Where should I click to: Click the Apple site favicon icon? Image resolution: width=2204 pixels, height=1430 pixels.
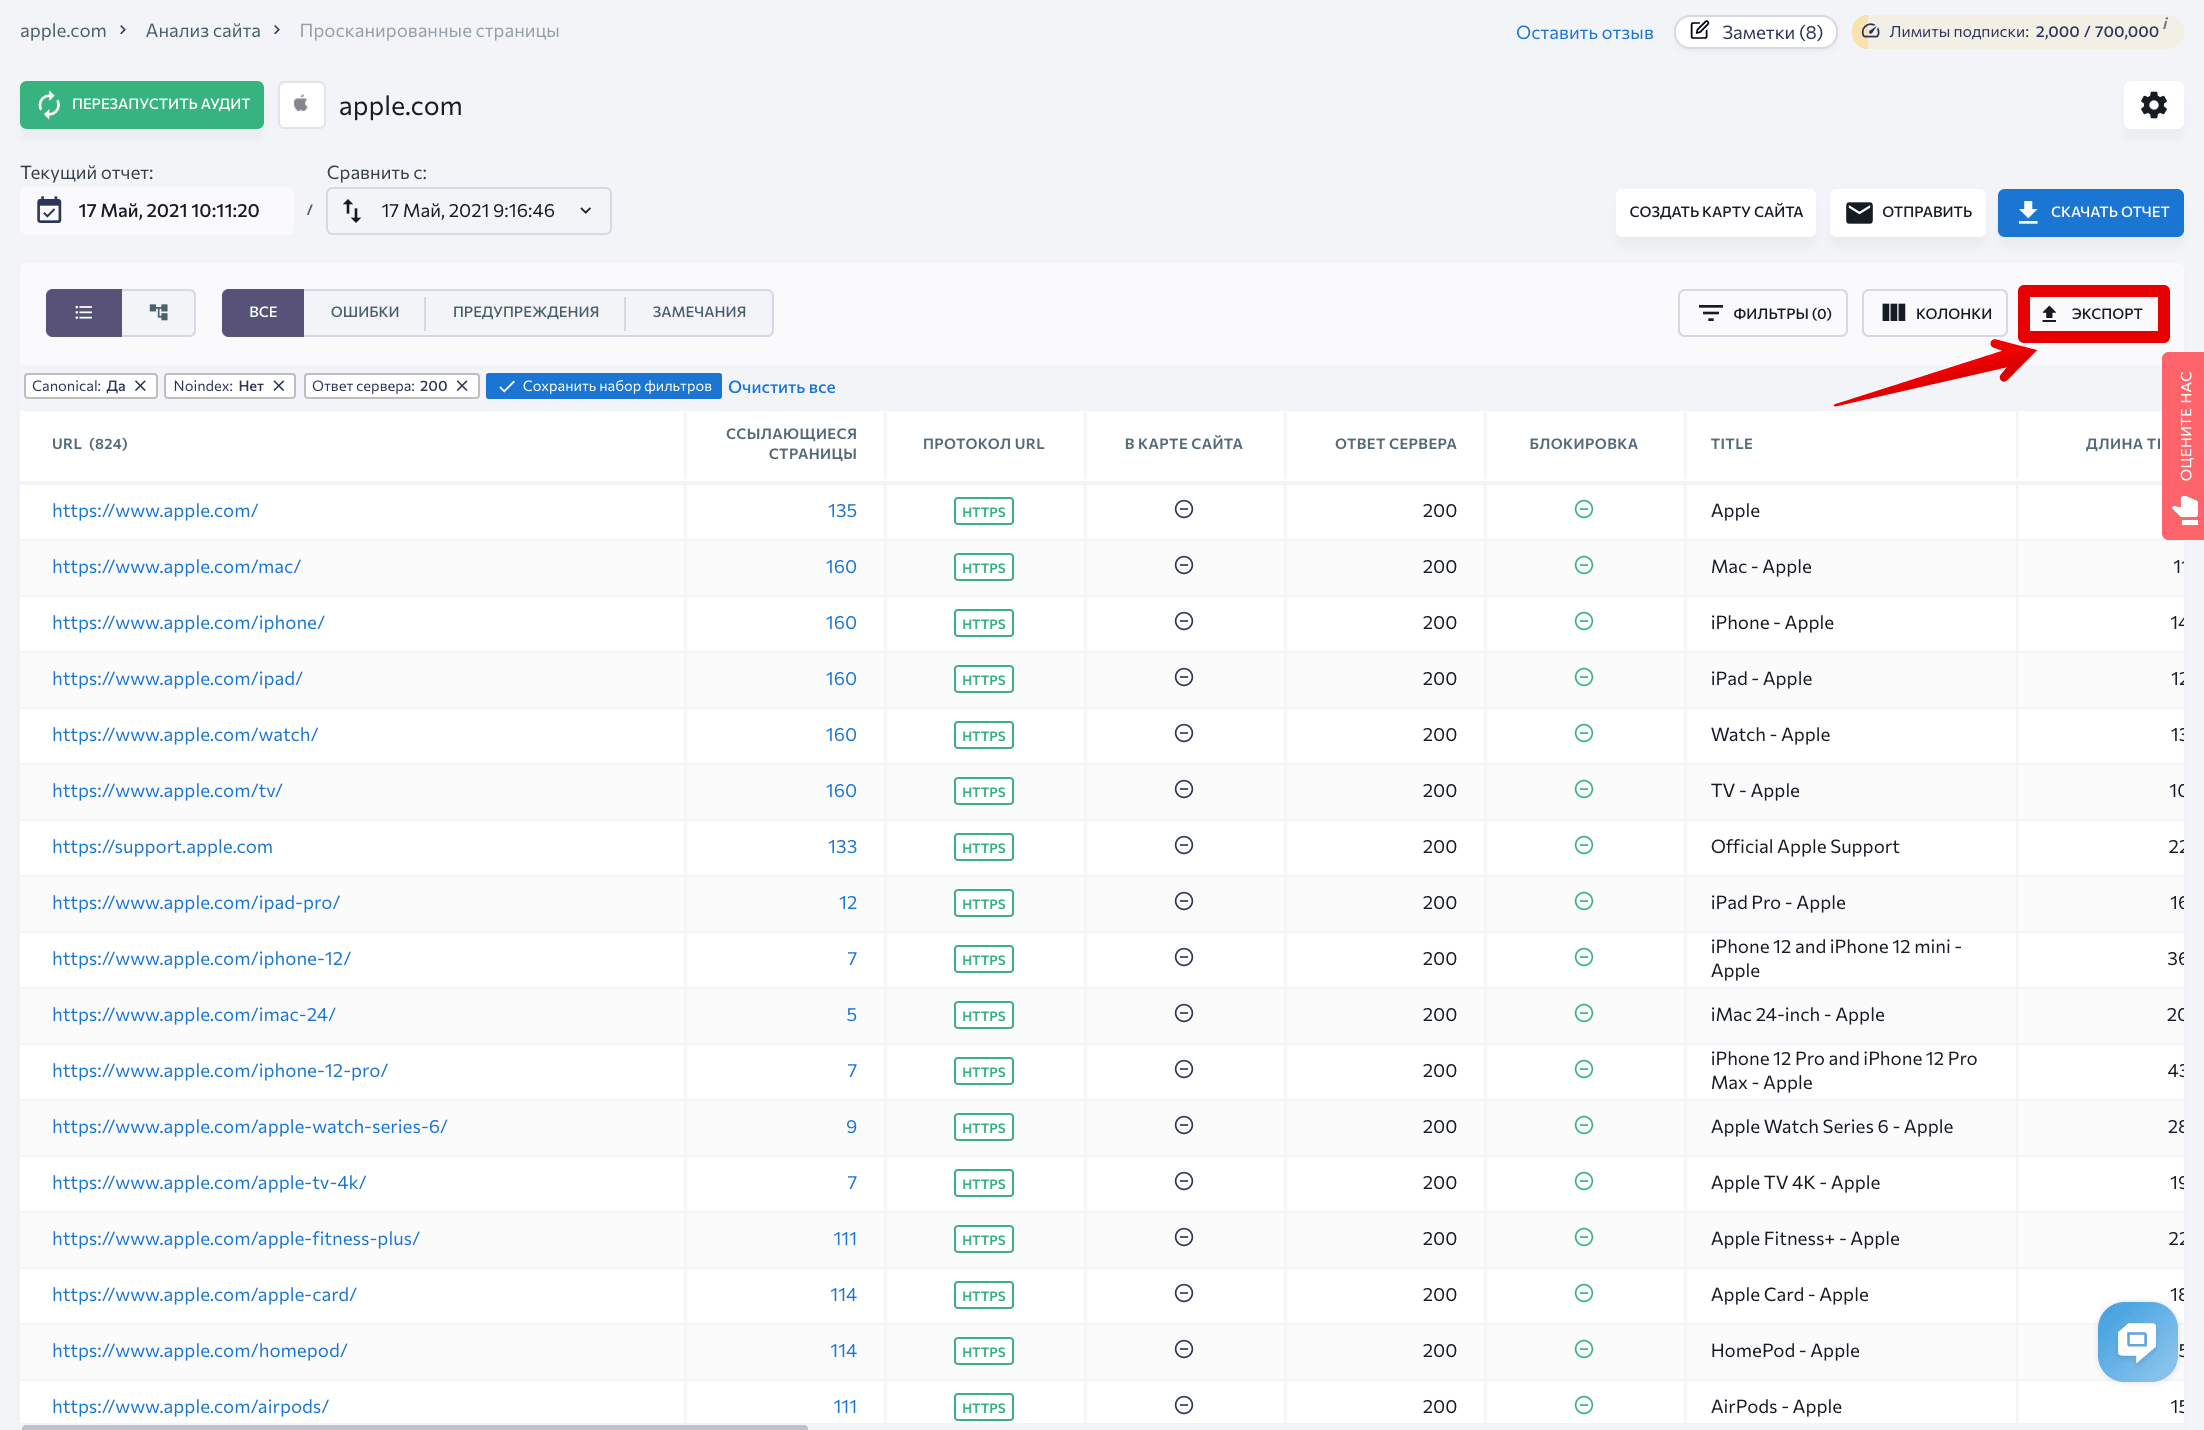pyautogui.click(x=301, y=104)
